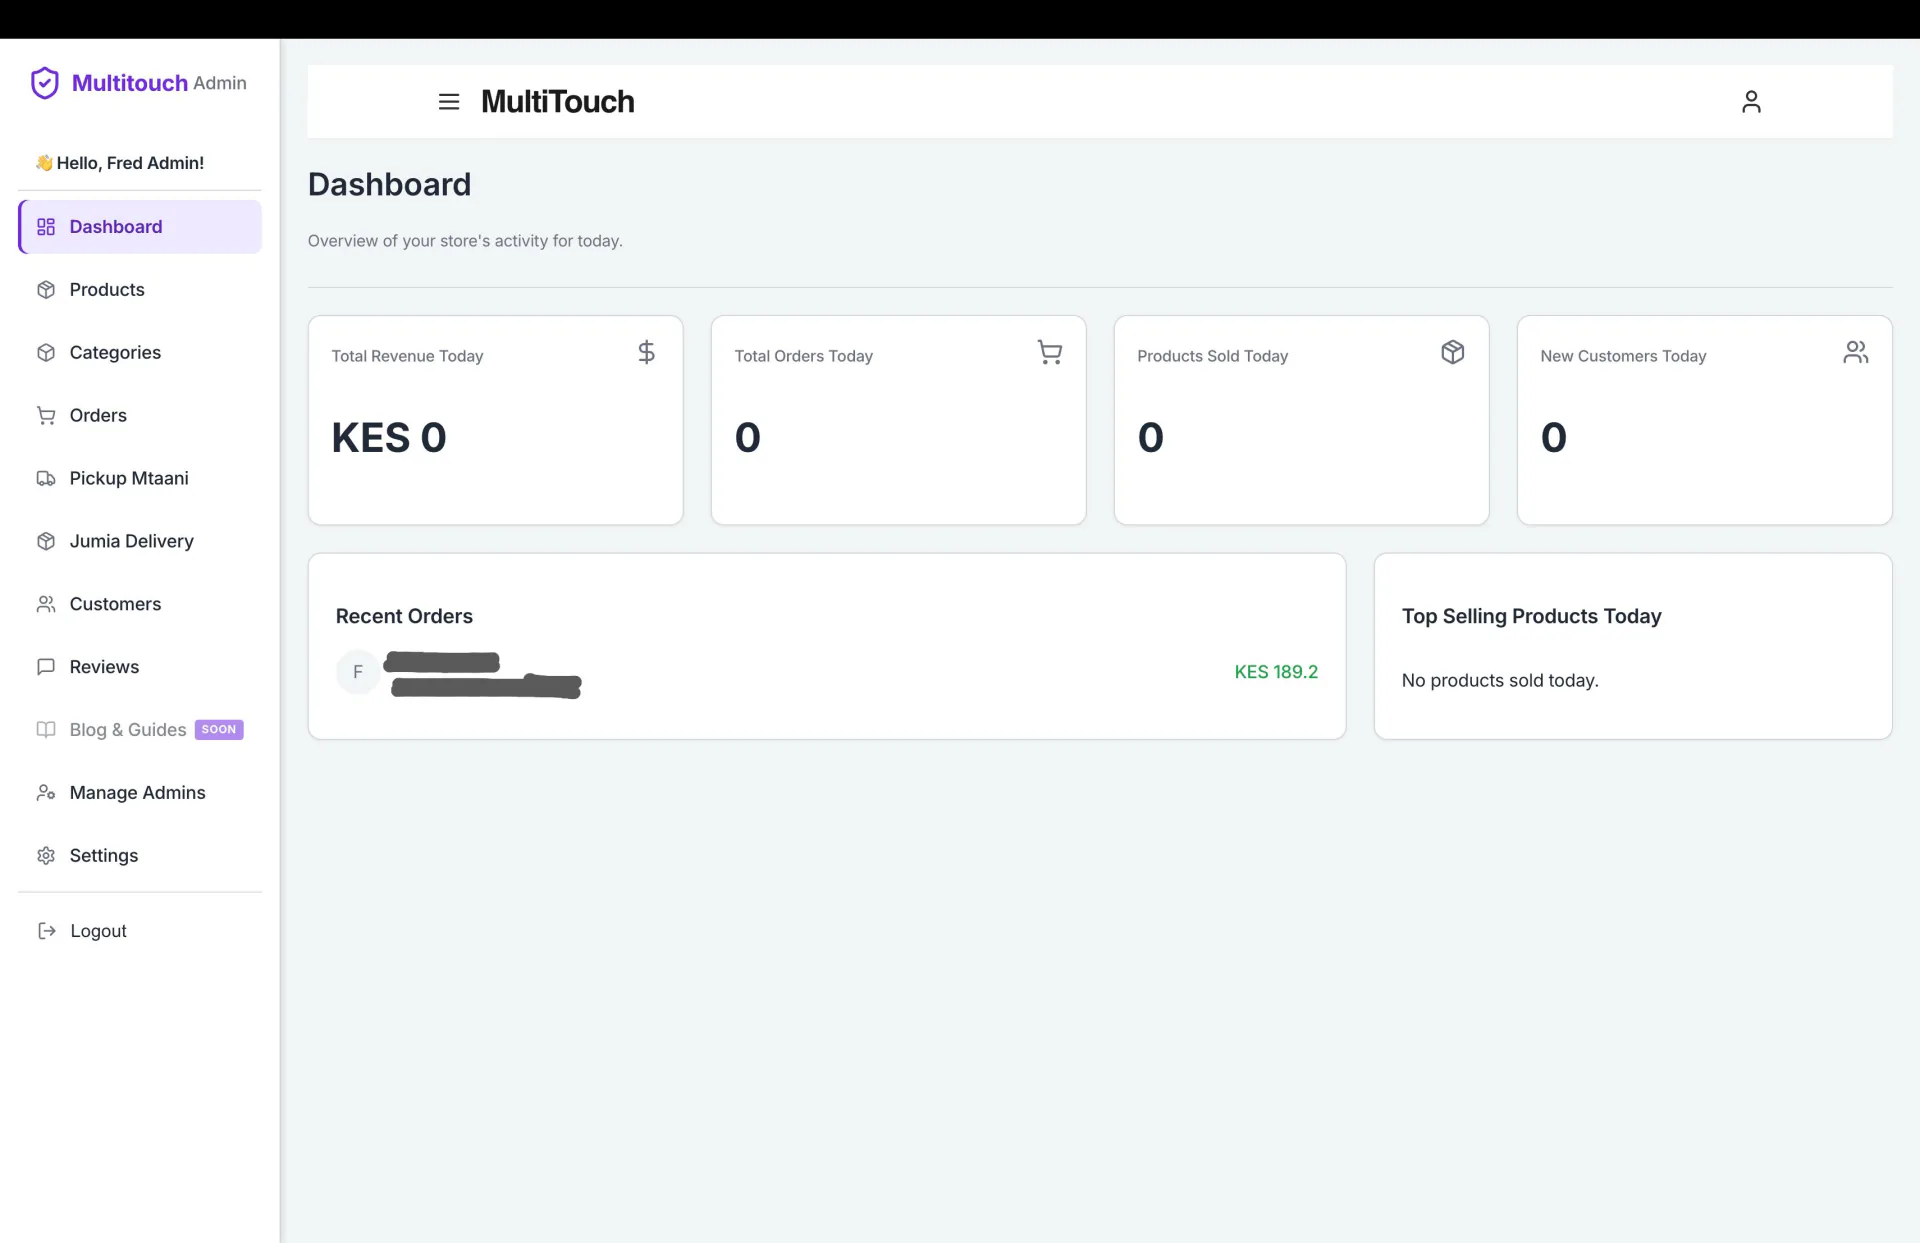Open Manage Admins page
1920x1243 pixels.
pyautogui.click(x=140, y=793)
